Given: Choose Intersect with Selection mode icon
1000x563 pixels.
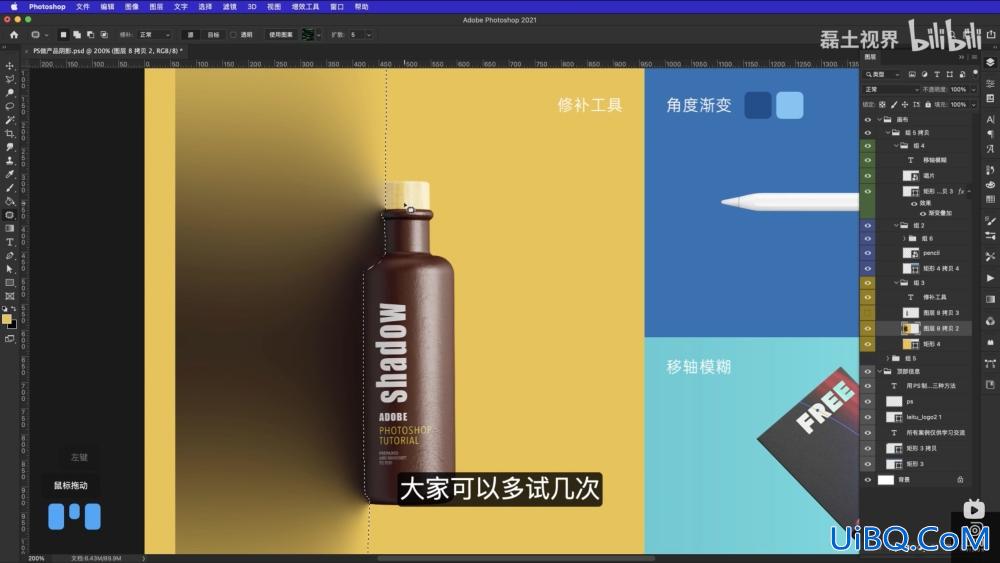Looking at the screenshot, I should pyautogui.click(x=104, y=34).
